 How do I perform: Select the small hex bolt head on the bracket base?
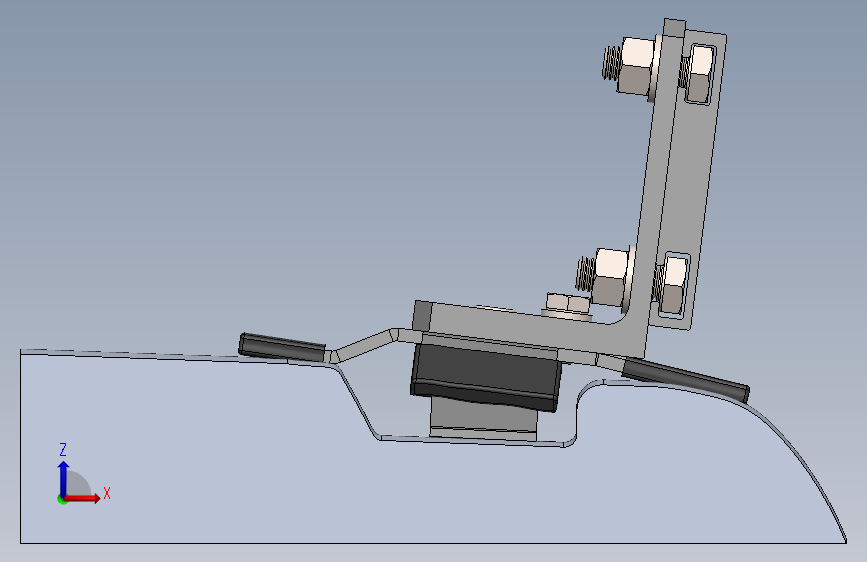567,303
